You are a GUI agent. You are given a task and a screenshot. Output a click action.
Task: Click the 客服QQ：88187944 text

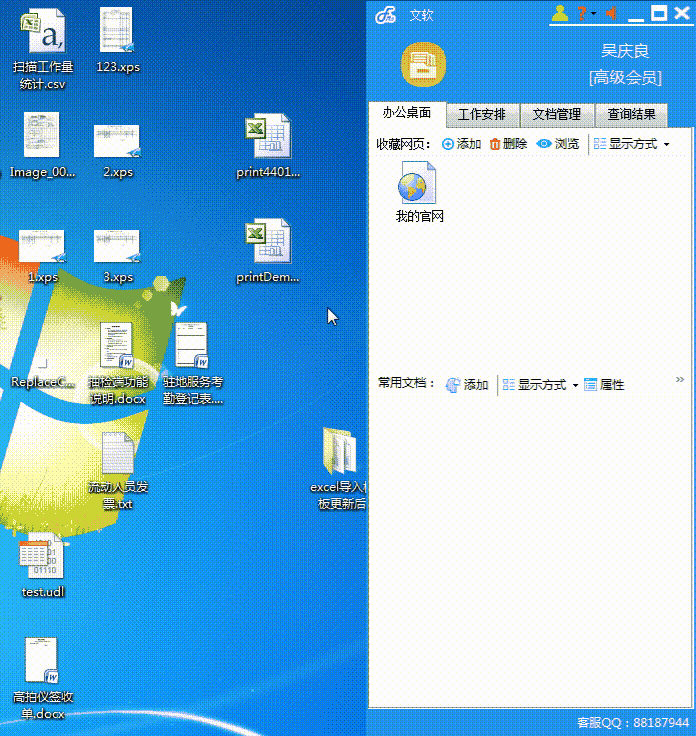pyautogui.click(x=633, y=723)
